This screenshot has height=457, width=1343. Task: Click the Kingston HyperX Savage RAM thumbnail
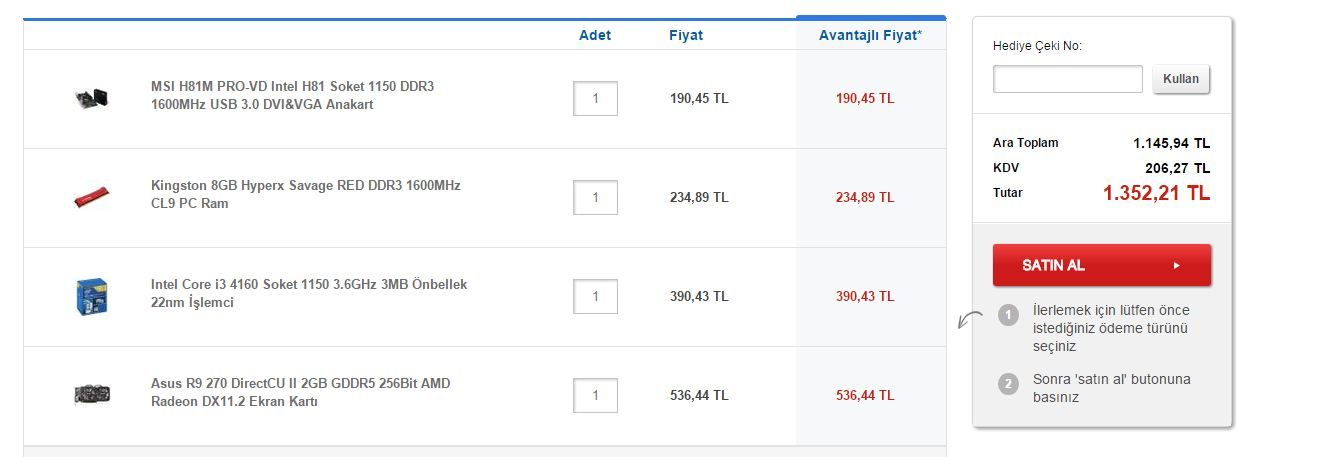91,197
